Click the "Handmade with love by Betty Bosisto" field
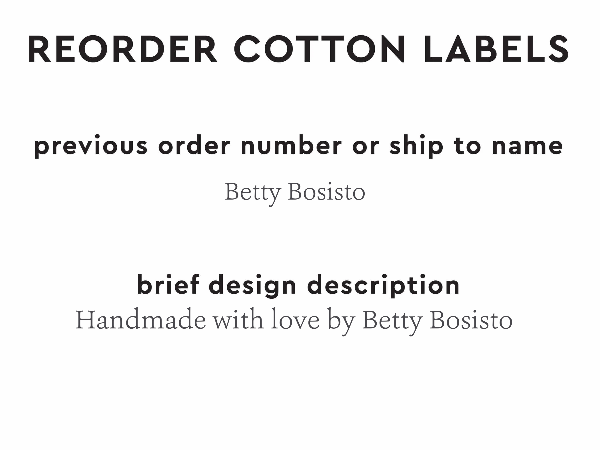The width and height of the screenshot is (600, 450). (x=294, y=321)
